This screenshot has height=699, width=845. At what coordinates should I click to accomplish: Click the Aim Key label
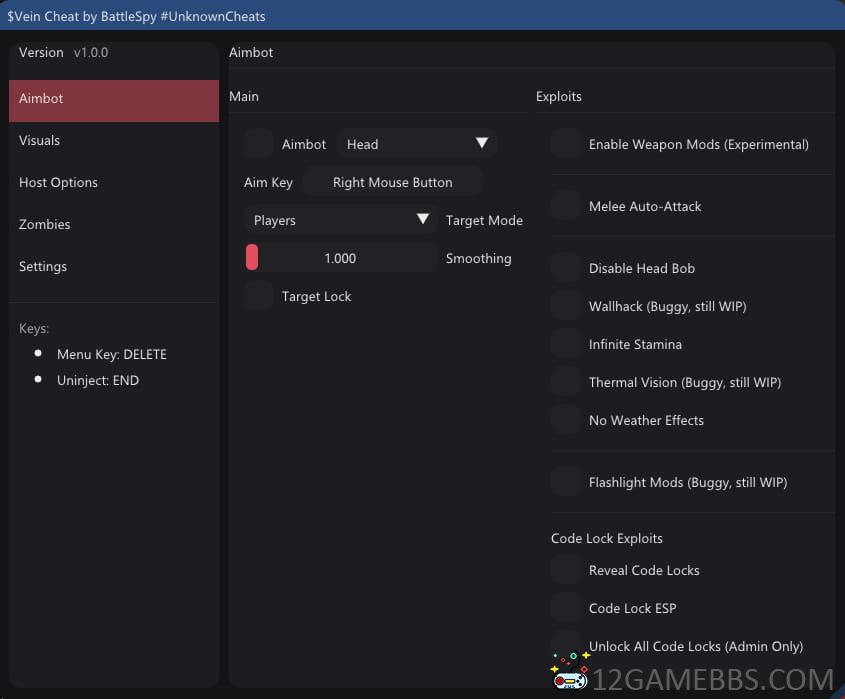tap(268, 183)
